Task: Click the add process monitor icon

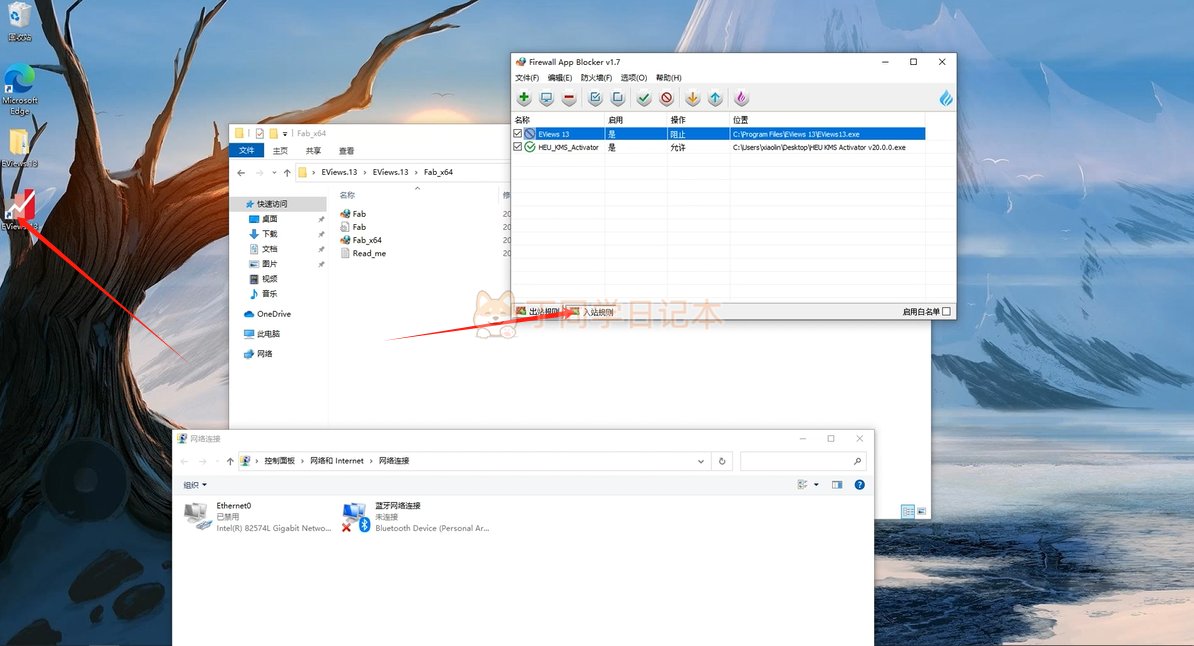Action: tap(546, 98)
